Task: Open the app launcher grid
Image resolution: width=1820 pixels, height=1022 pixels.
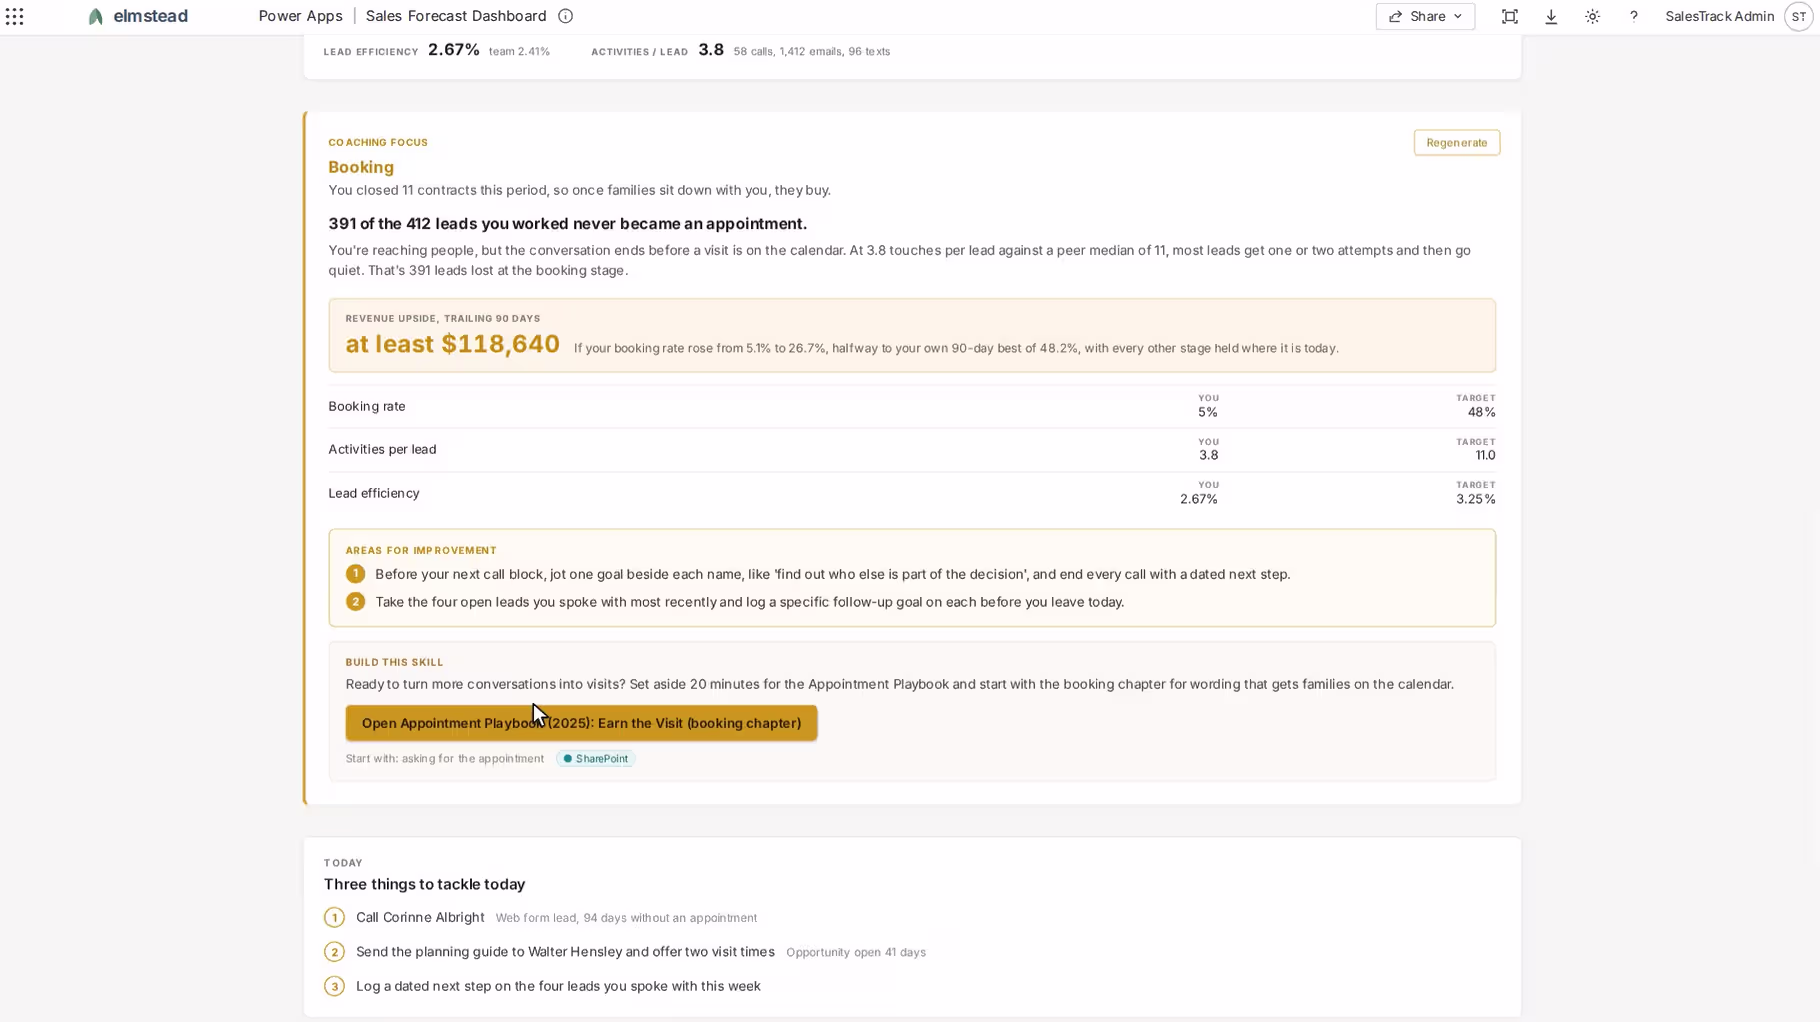Action: [x=15, y=16]
